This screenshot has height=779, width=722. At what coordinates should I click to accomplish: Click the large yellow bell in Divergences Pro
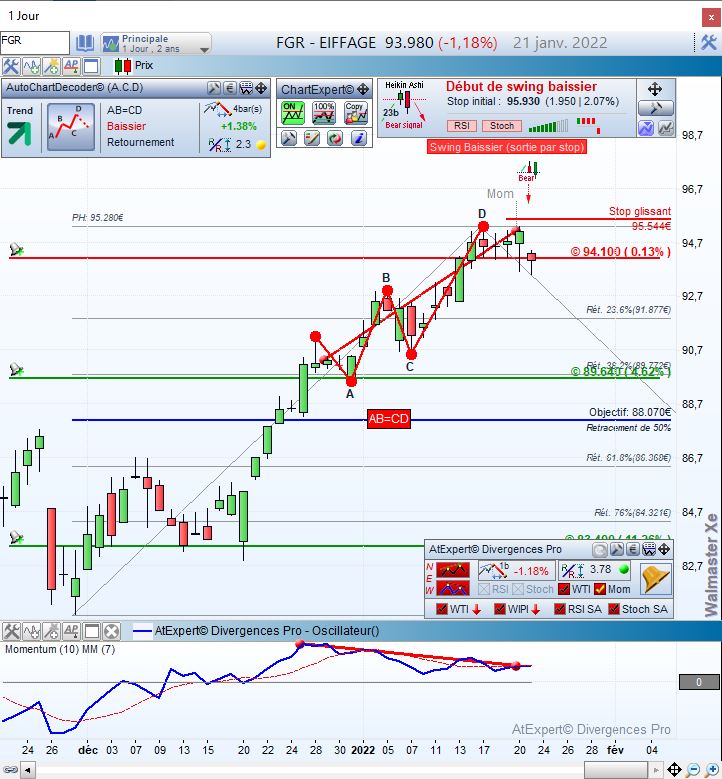point(655,579)
